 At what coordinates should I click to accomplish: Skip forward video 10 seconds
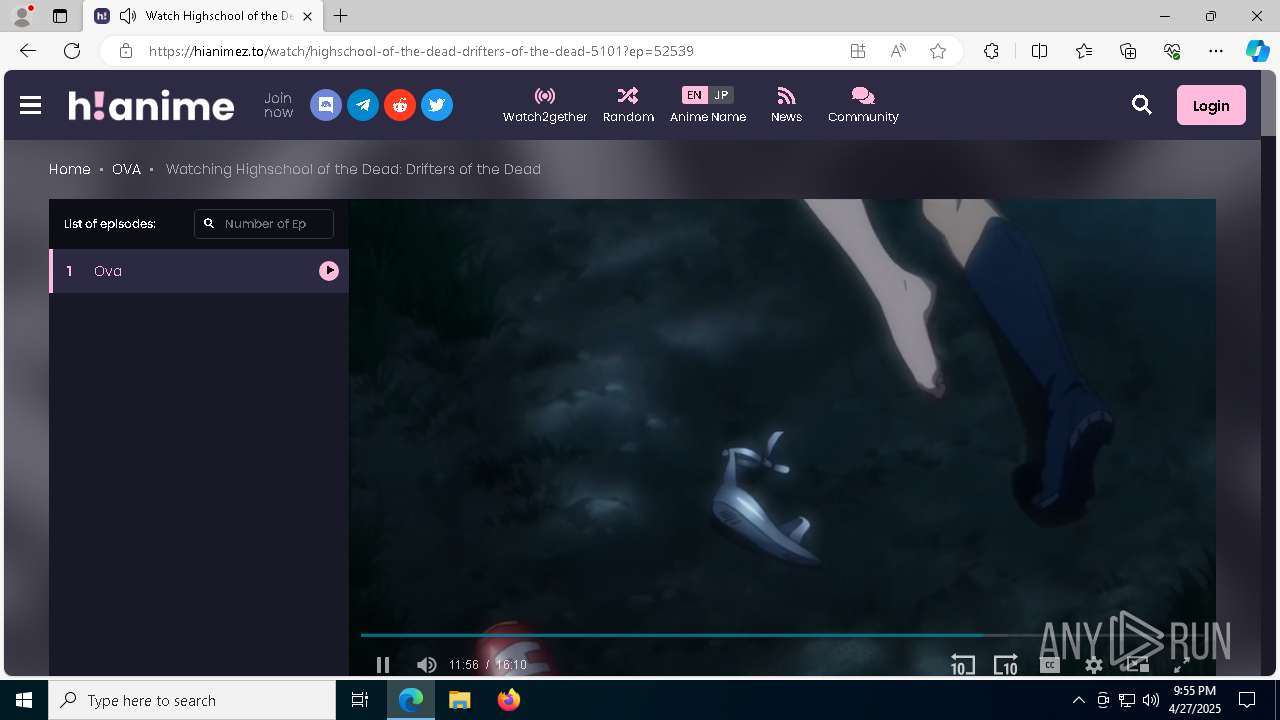tap(1006, 665)
